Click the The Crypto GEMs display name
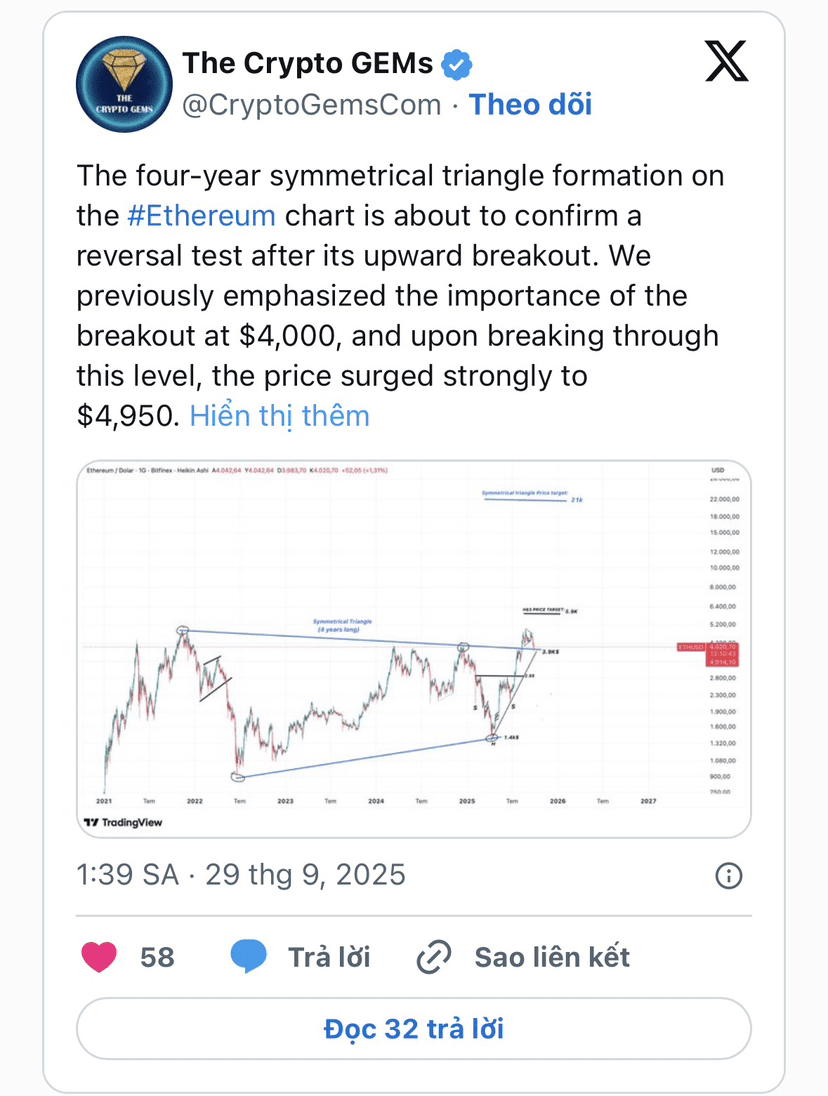 point(307,64)
